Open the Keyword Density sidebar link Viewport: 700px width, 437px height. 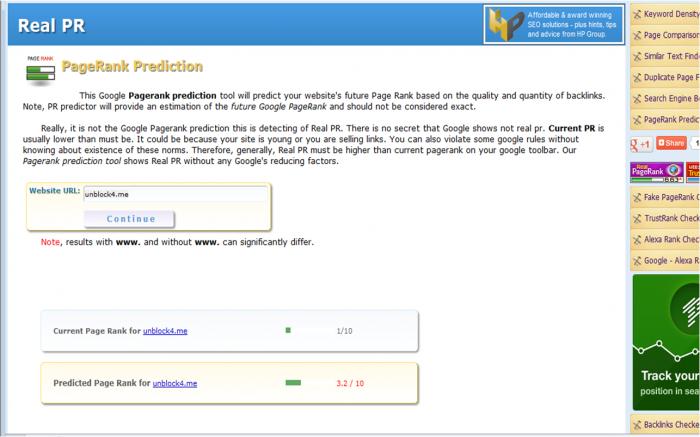pyautogui.click(x=671, y=14)
